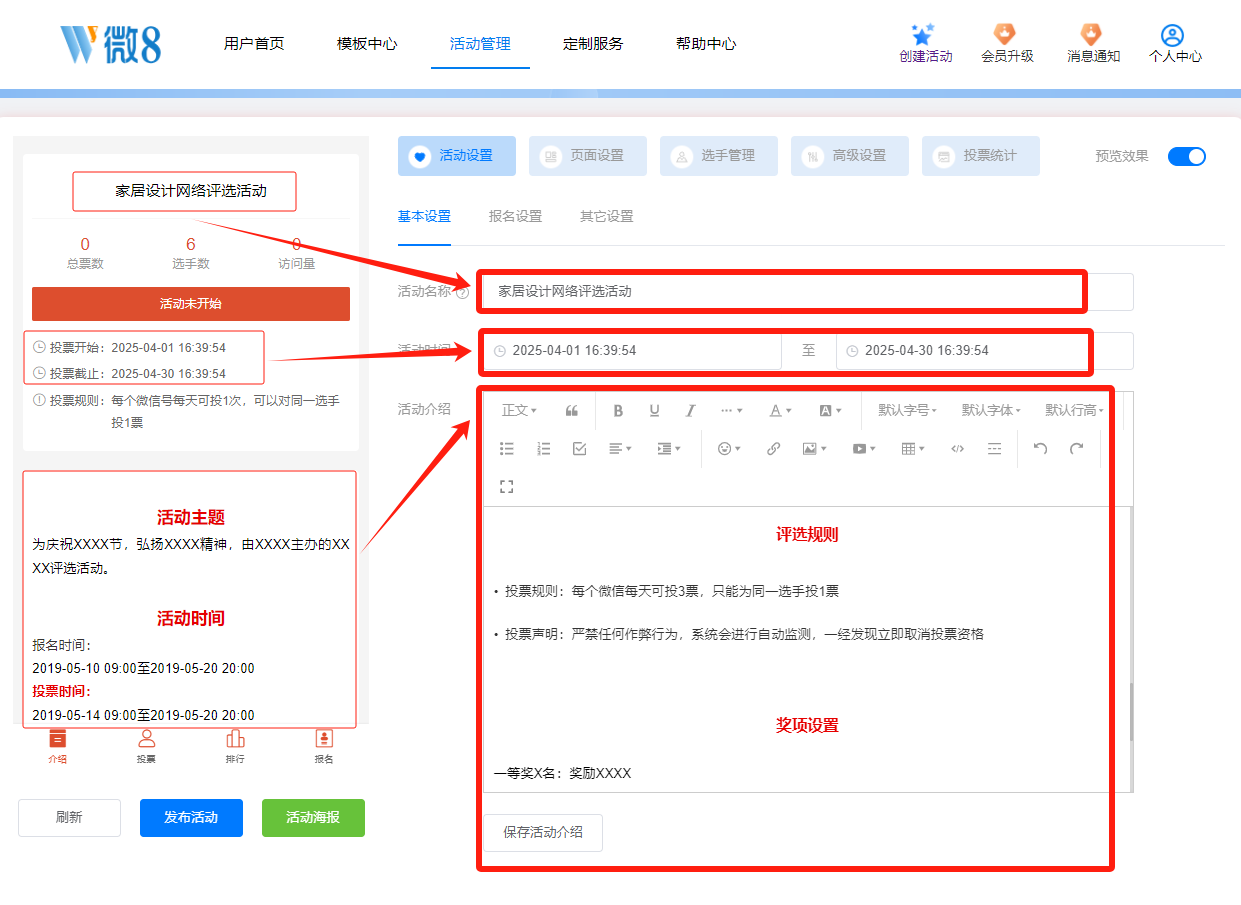Toggle the 预览效果 switch
This screenshot has width=1241, height=905.
point(1187,156)
